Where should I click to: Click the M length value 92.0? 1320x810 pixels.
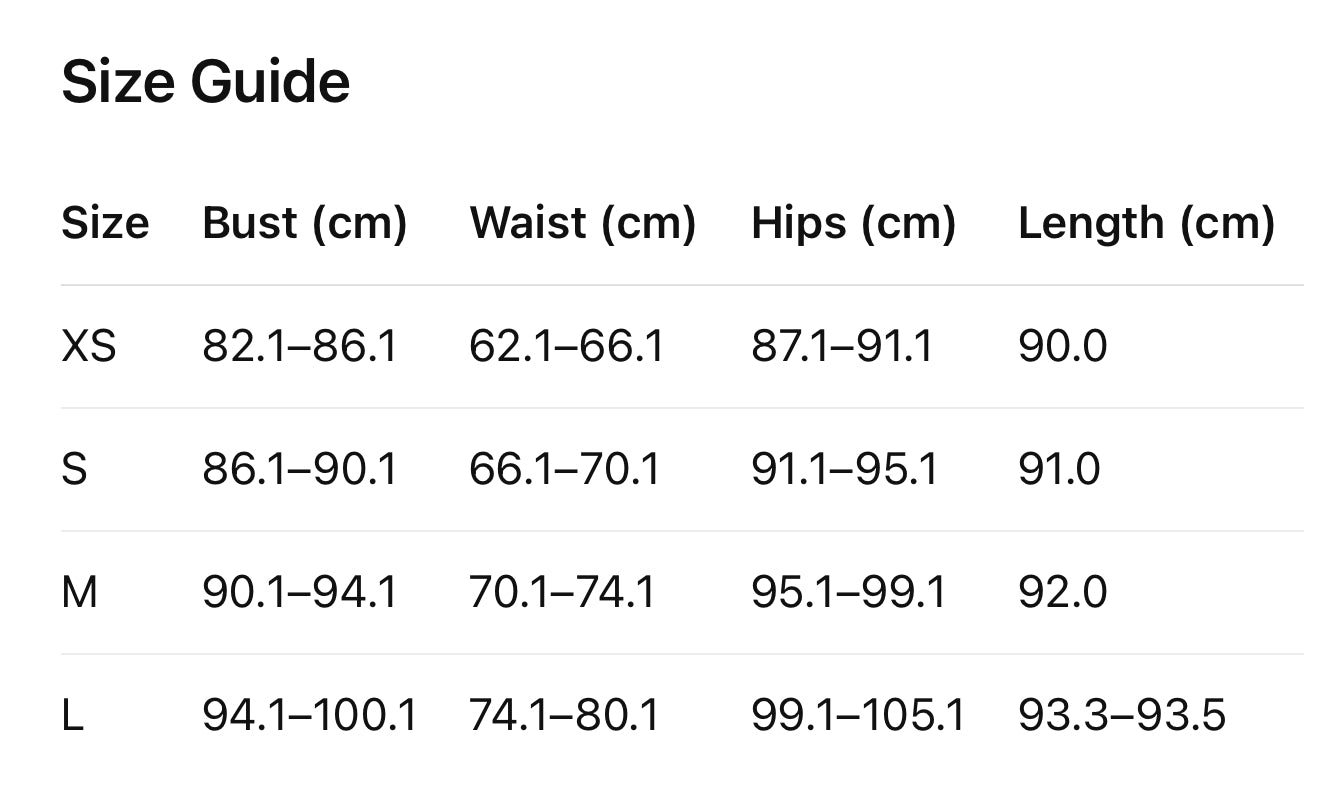[1062, 593]
